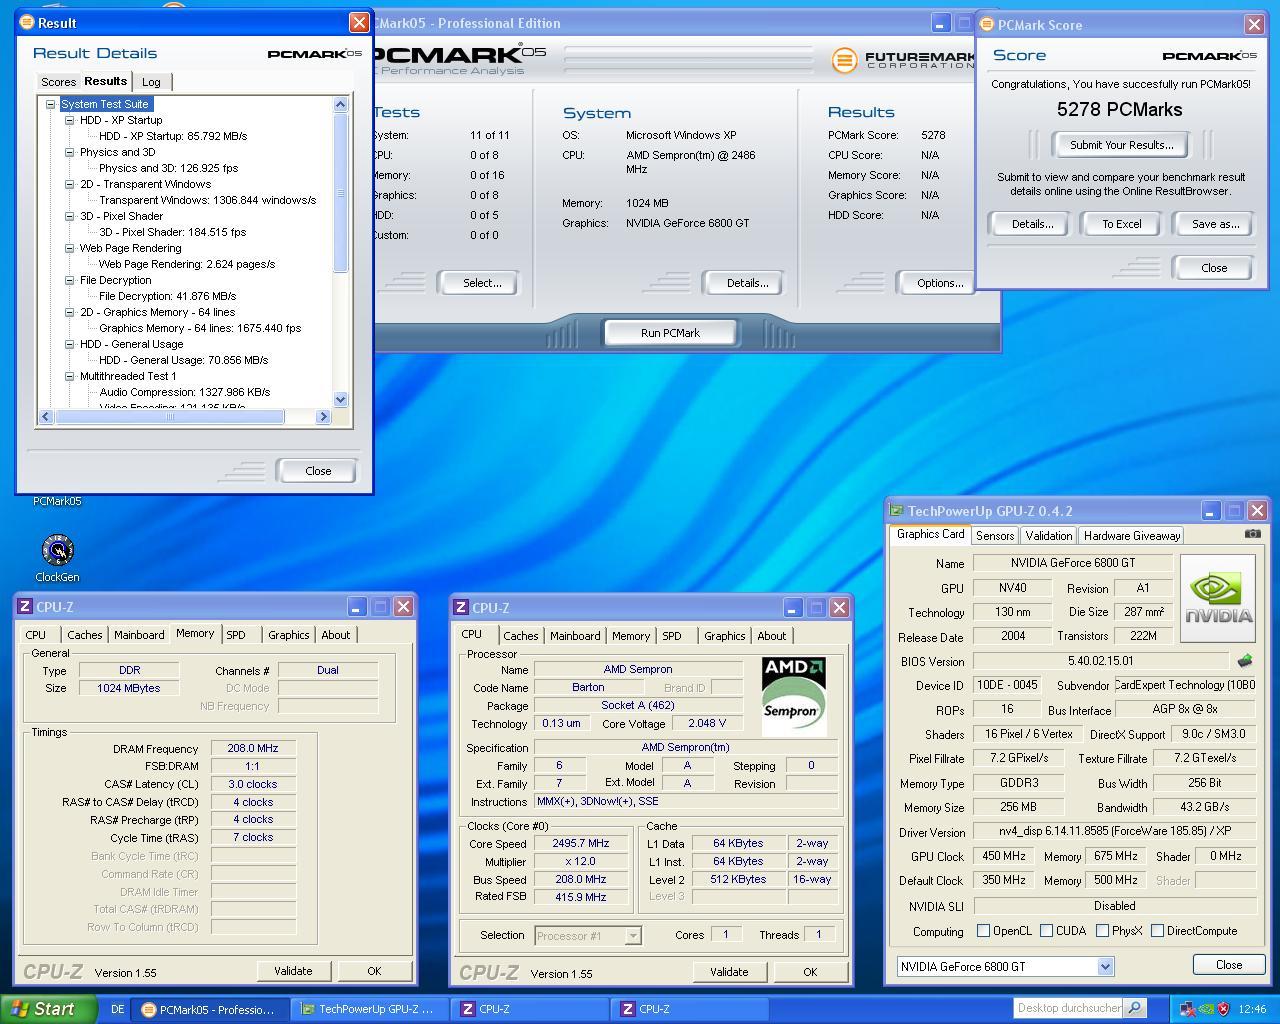Click Submit Your Results button
The height and width of the screenshot is (1024, 1280).
click(1121, 145)
